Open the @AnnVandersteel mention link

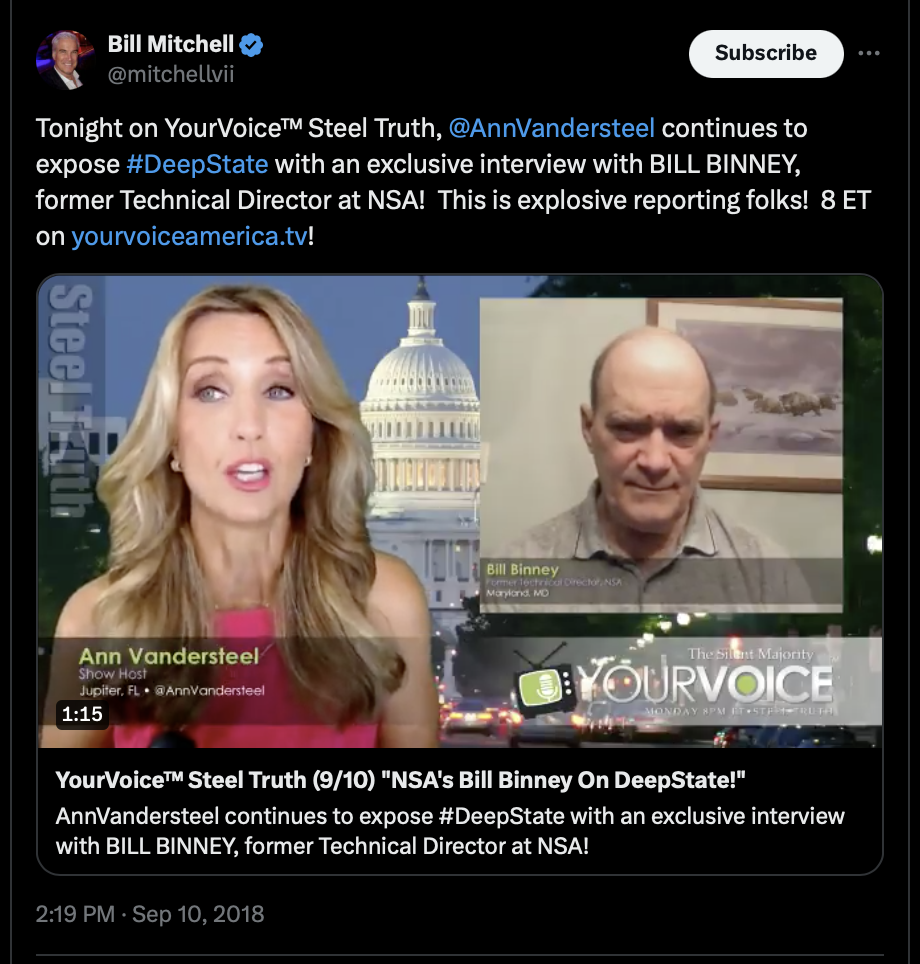[x=552, y=128]
